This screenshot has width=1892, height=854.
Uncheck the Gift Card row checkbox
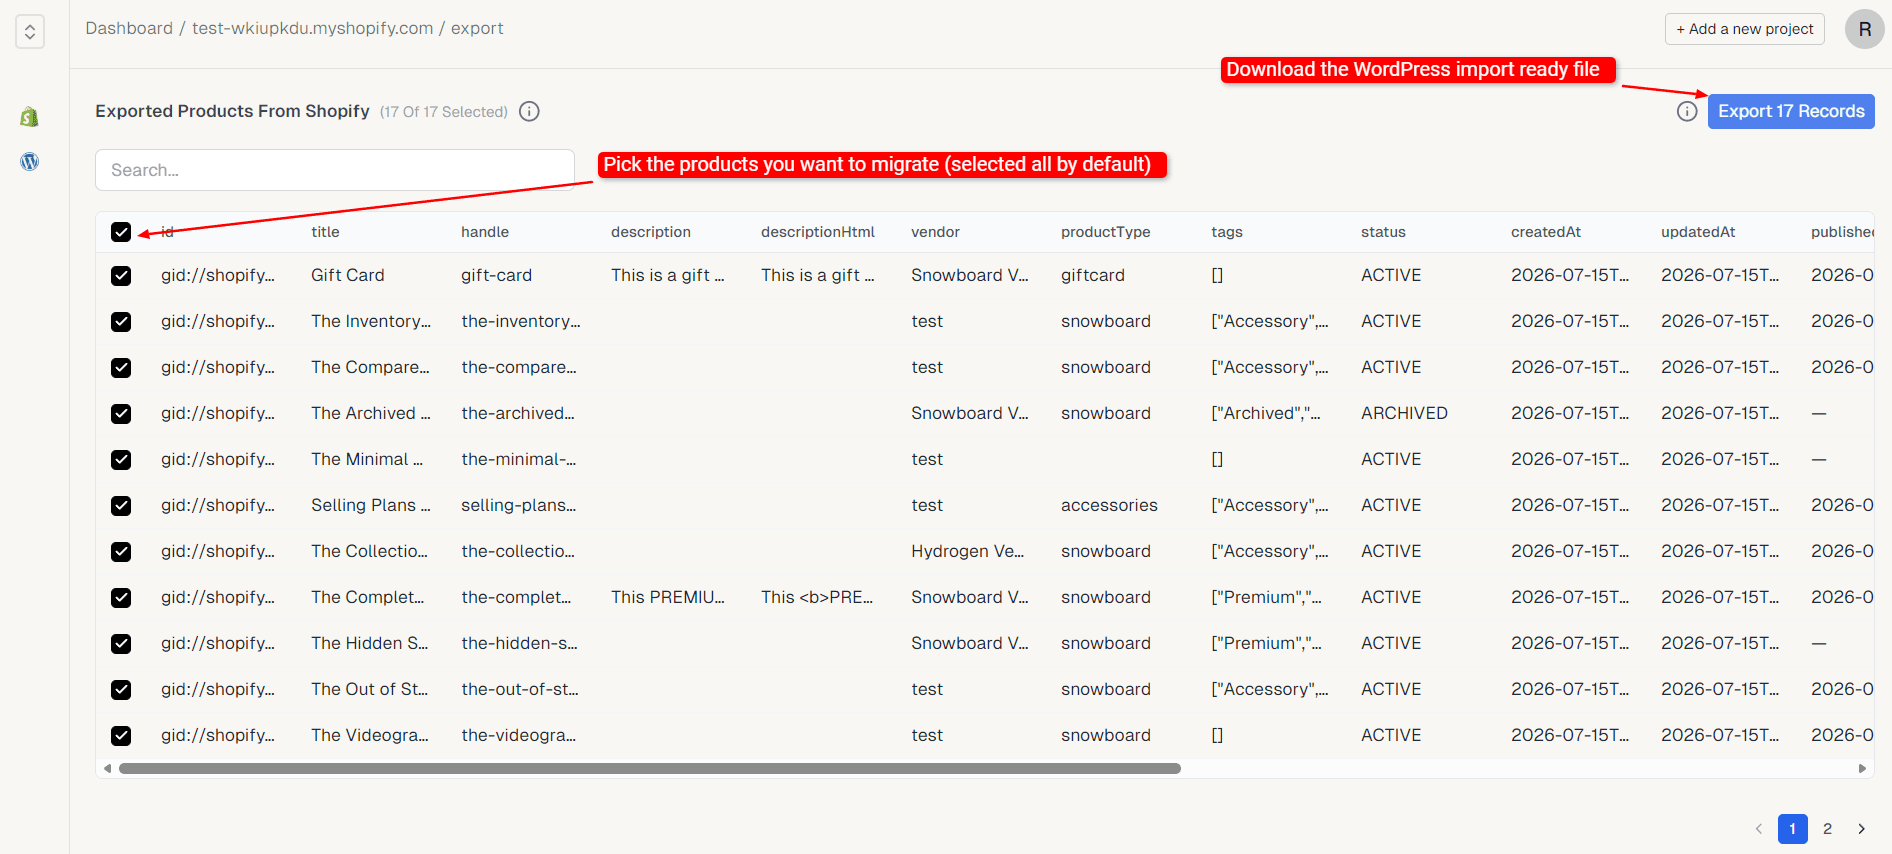[x=121, y=276]
